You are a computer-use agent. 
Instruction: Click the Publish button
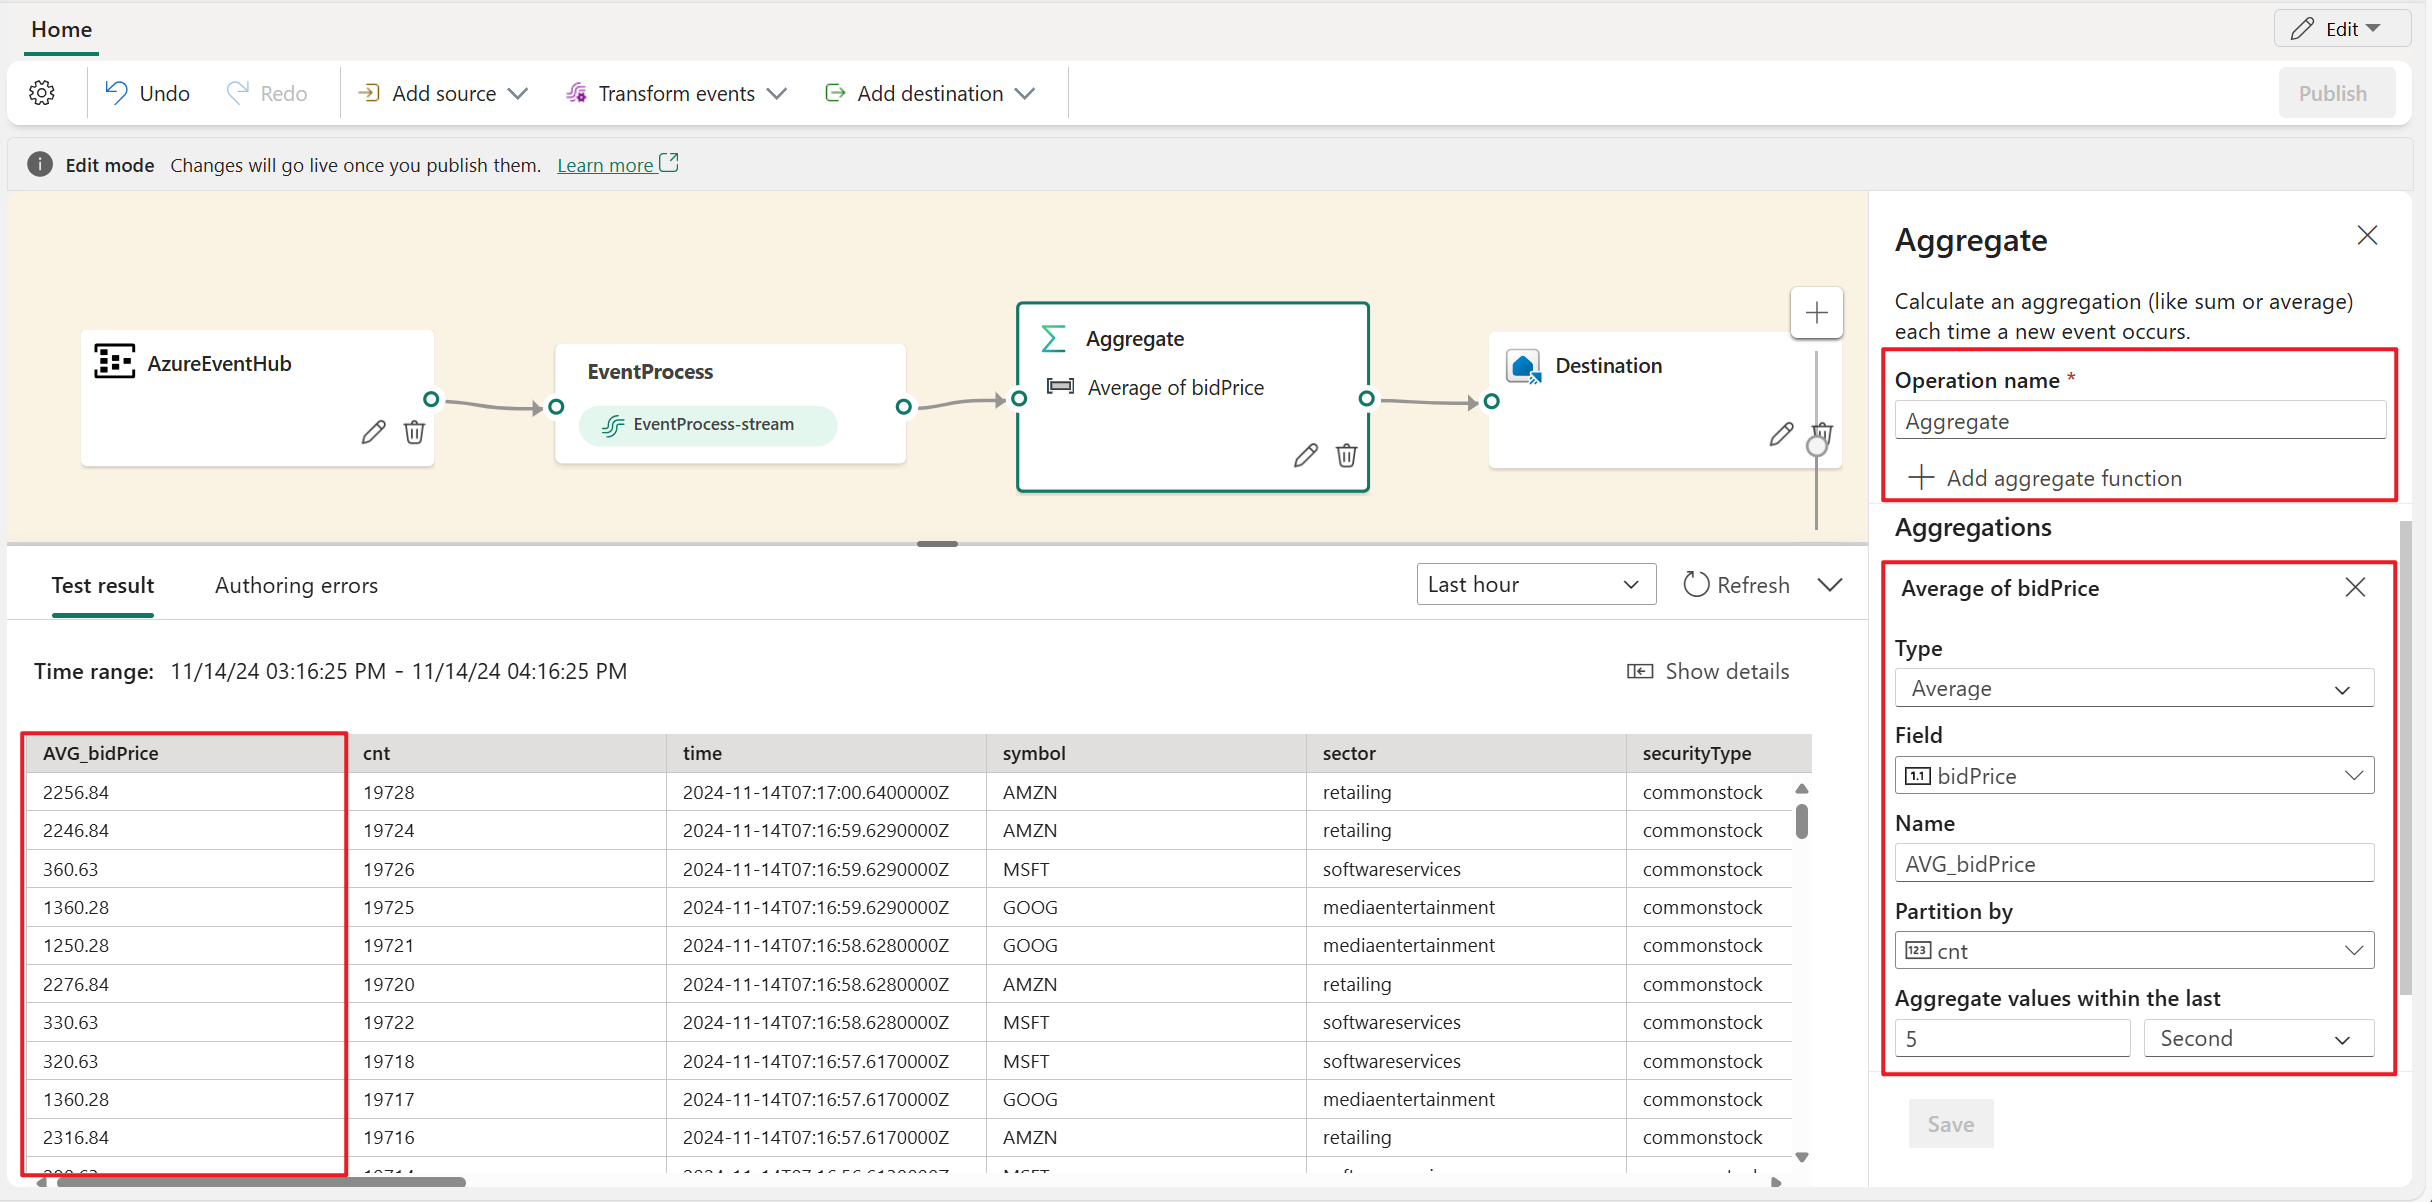tap(2333, 93)
